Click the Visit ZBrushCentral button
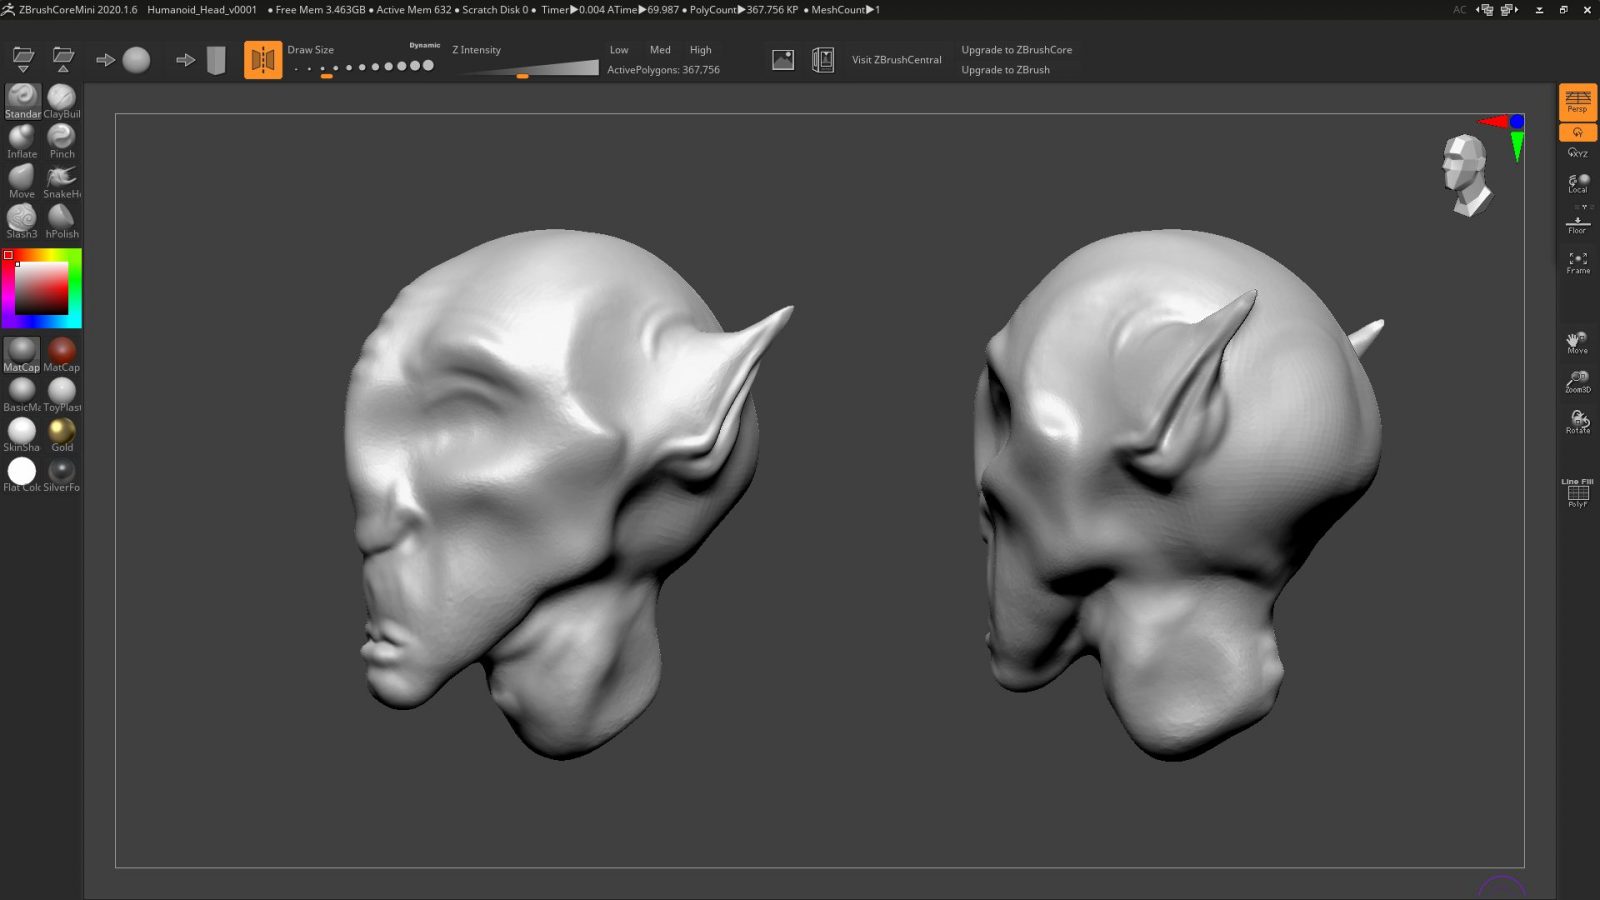Viewport: 1600px width, 900px height. point(895,59)
